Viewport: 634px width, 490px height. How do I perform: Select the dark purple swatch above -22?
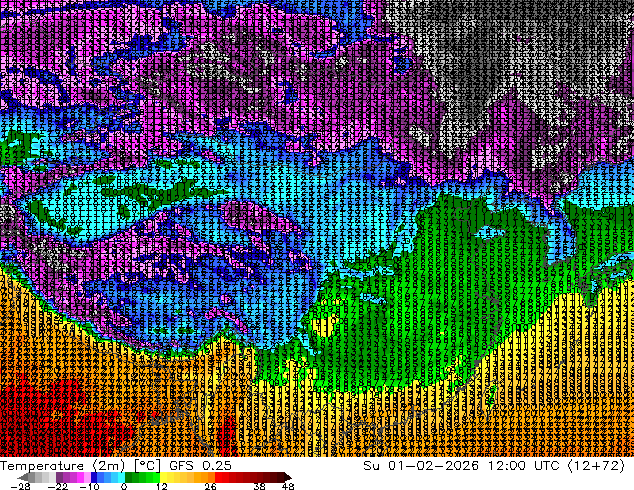coord(59,477)
